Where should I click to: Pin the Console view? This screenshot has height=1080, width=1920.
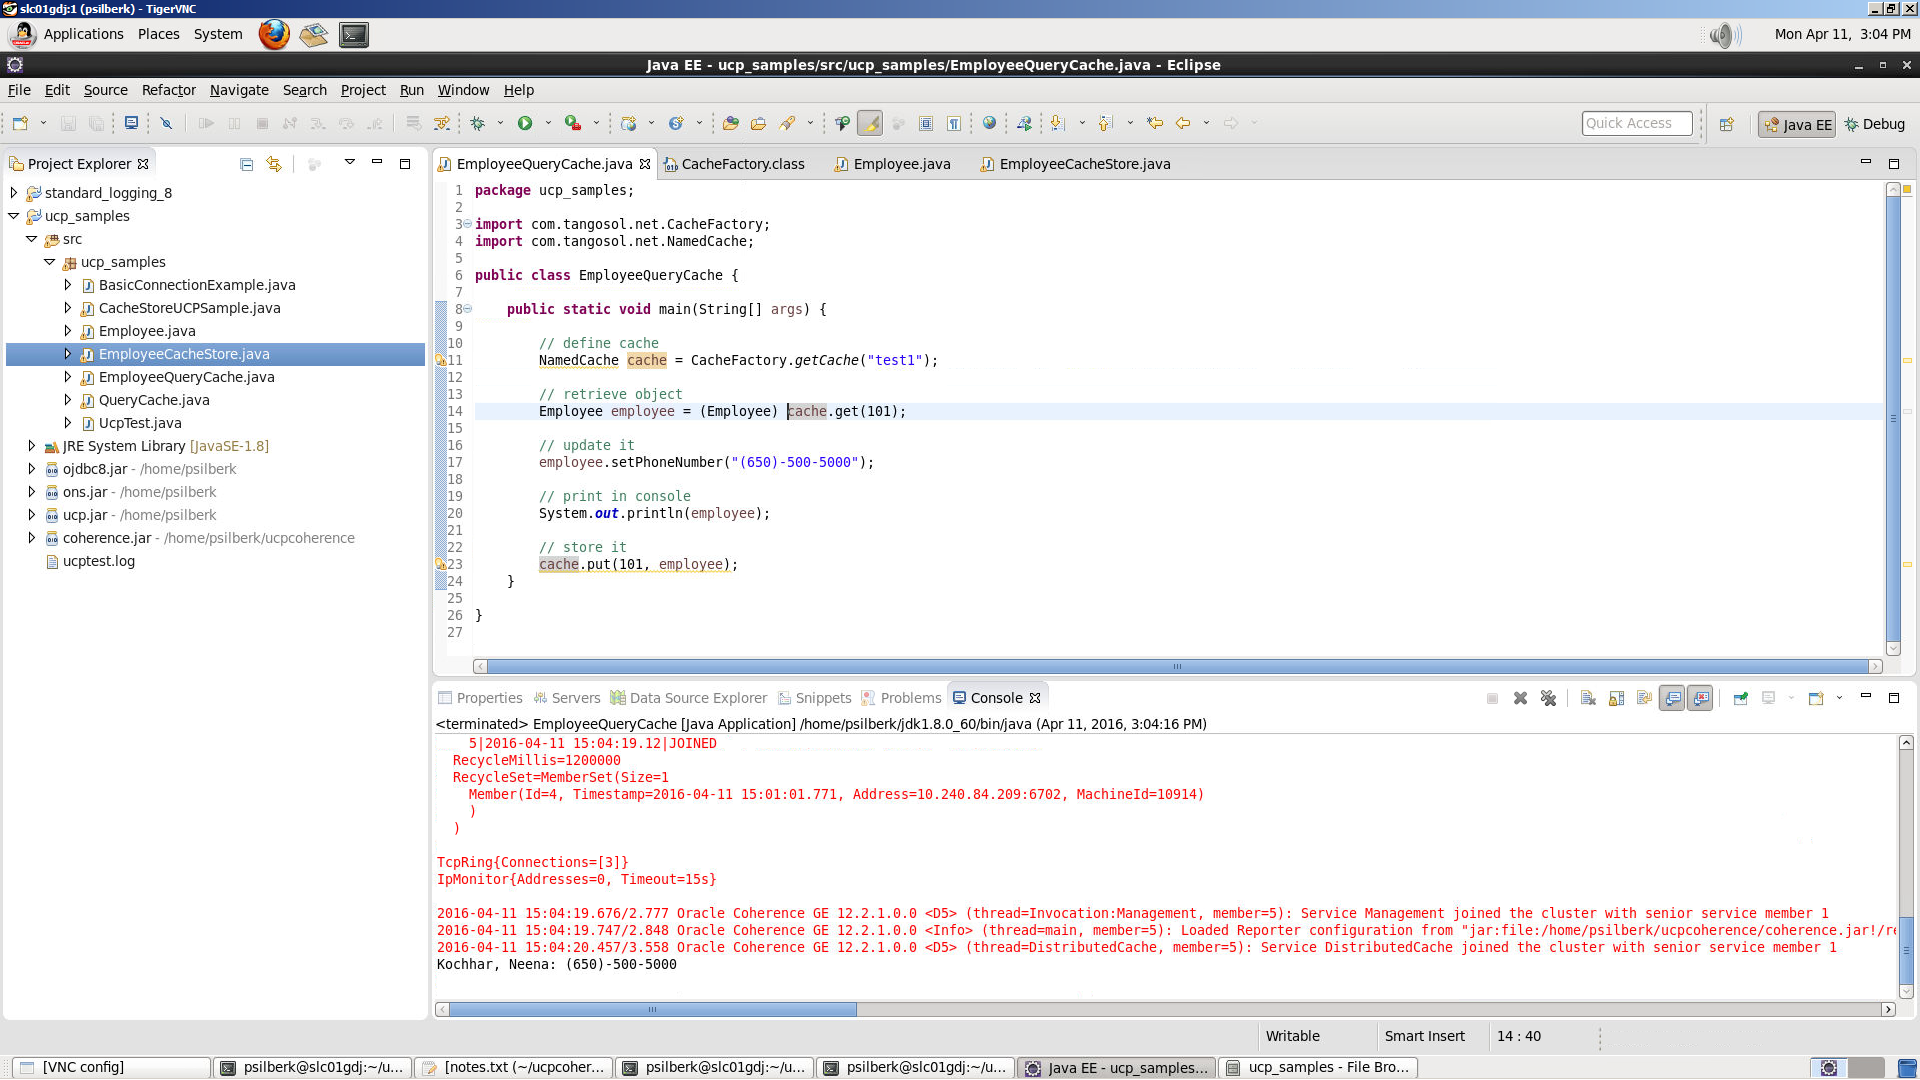pyautogui.click(x=1739, y=698)
